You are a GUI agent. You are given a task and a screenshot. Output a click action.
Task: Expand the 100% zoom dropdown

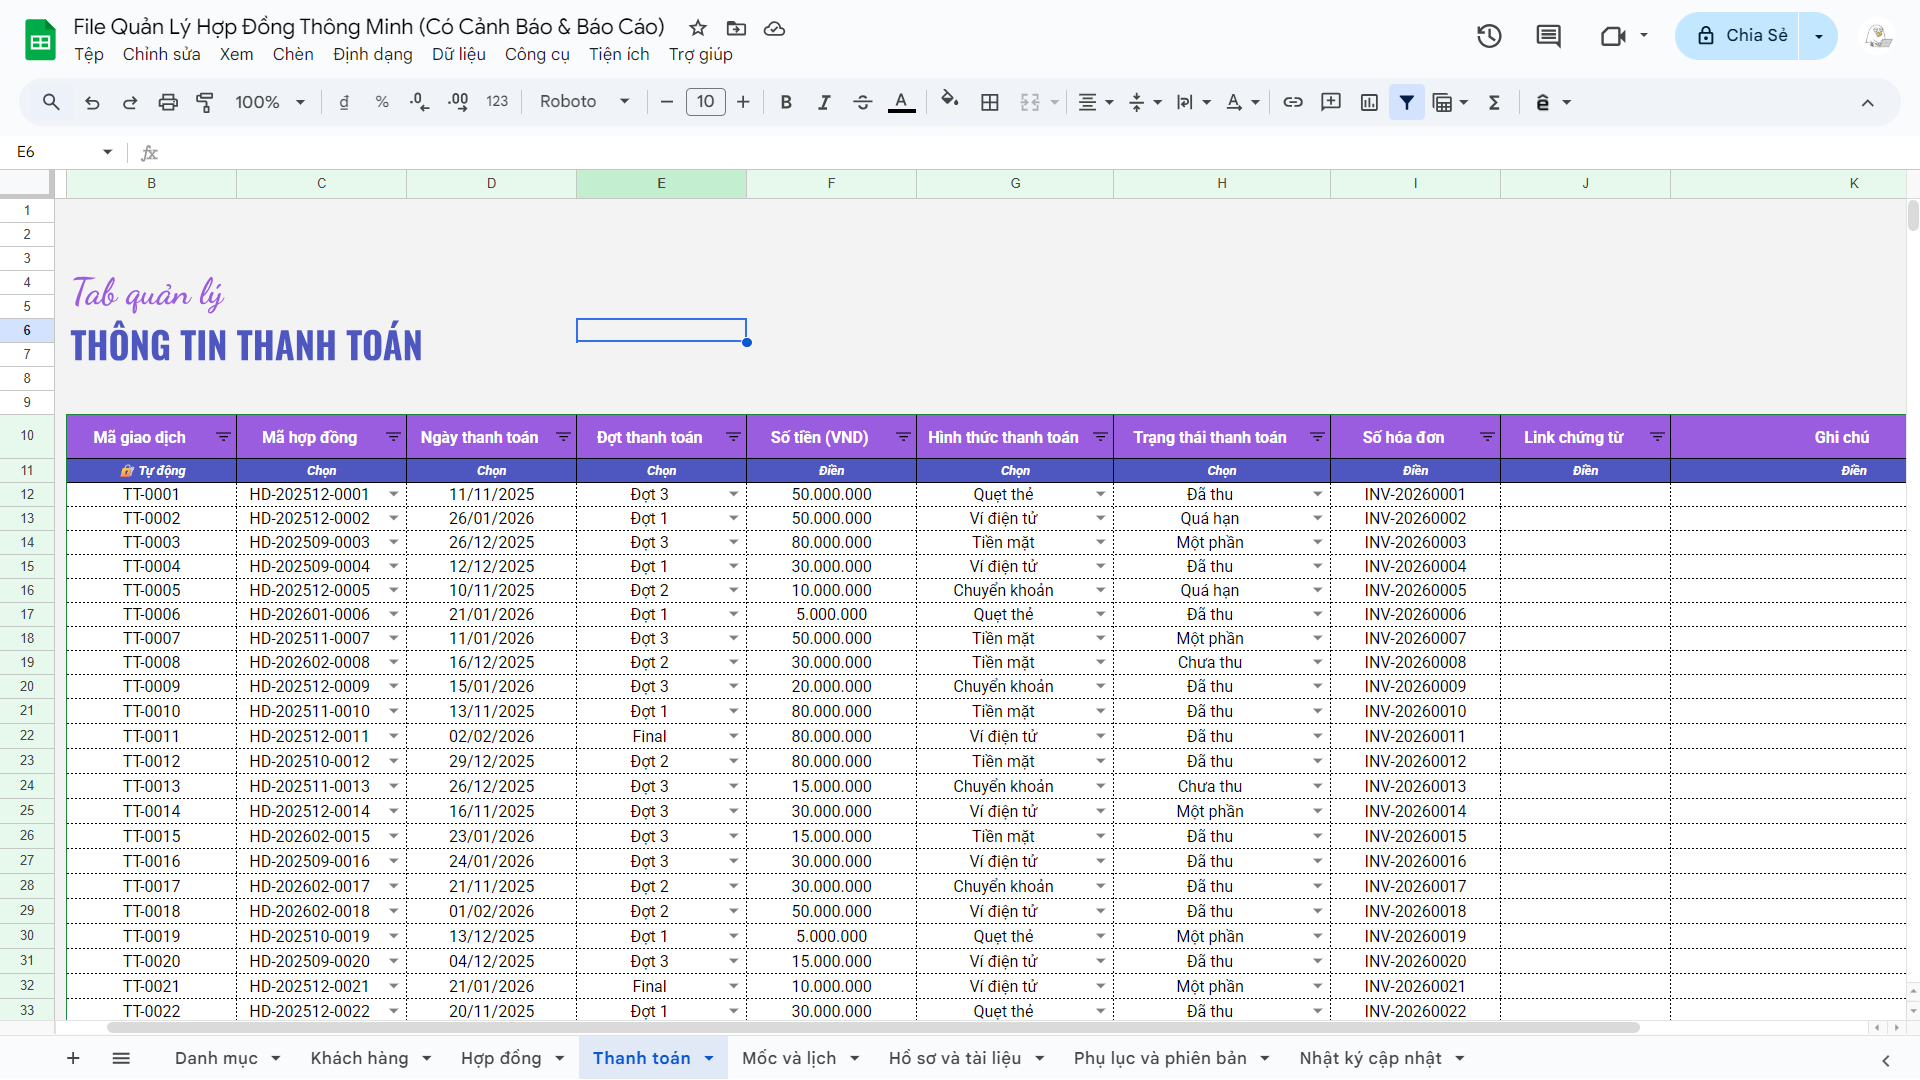[x=269, y=102]
